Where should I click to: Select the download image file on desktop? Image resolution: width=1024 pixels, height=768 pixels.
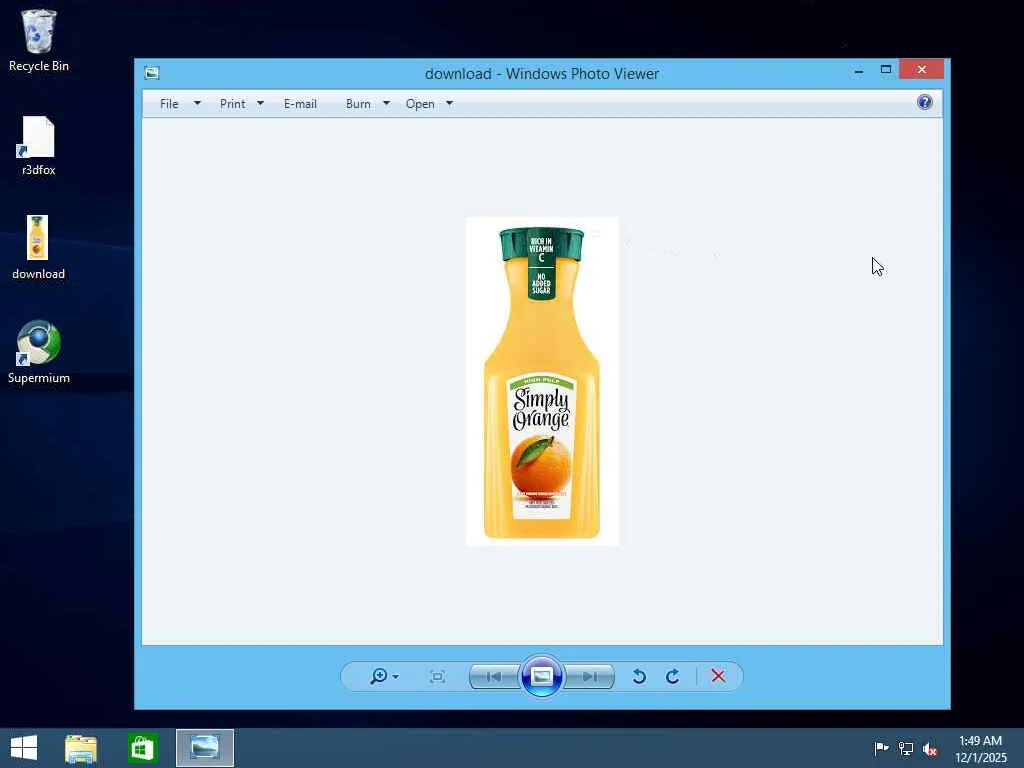[x=38, y=248]
